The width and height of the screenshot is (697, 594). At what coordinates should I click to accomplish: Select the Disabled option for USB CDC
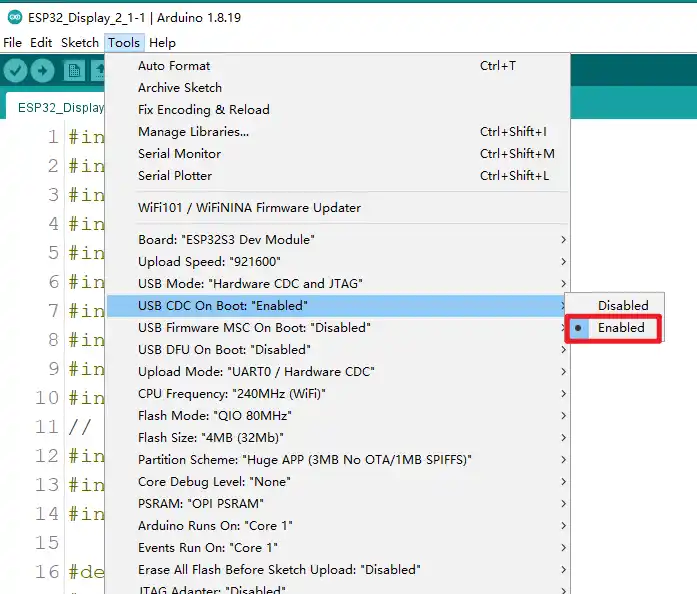click(x=622, y=306)
